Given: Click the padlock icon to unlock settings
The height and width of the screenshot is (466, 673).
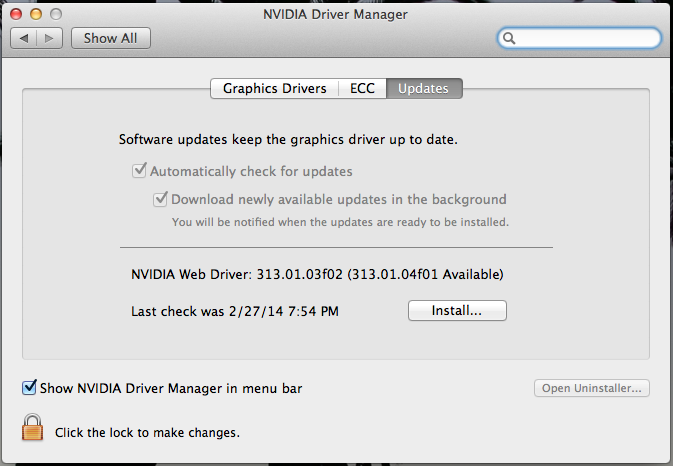Looking at the screenshot, I should click(33, 428).
